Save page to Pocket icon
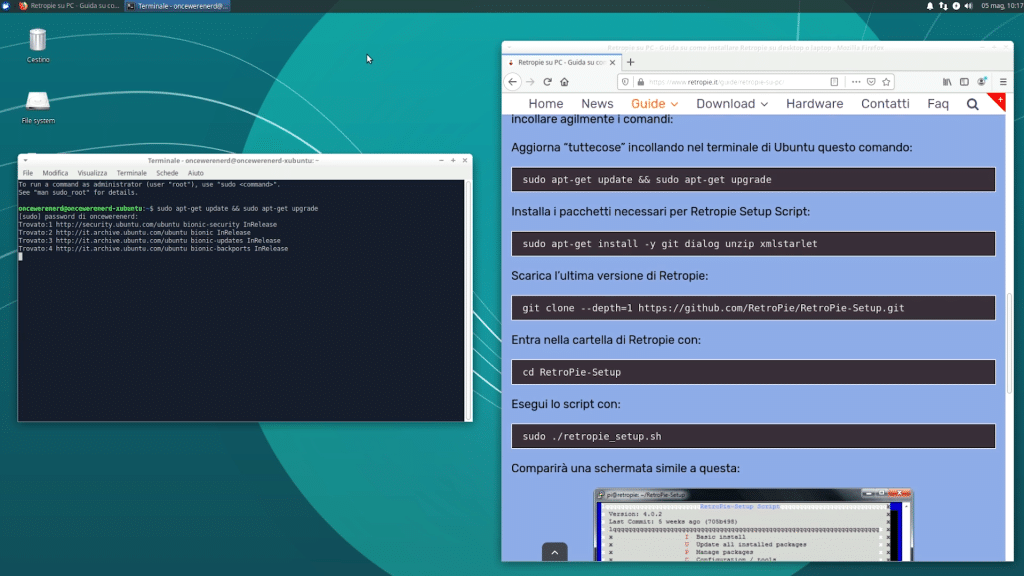Image resolution: width=1024 pixels, height=576 pixels. tap(871, 82)
